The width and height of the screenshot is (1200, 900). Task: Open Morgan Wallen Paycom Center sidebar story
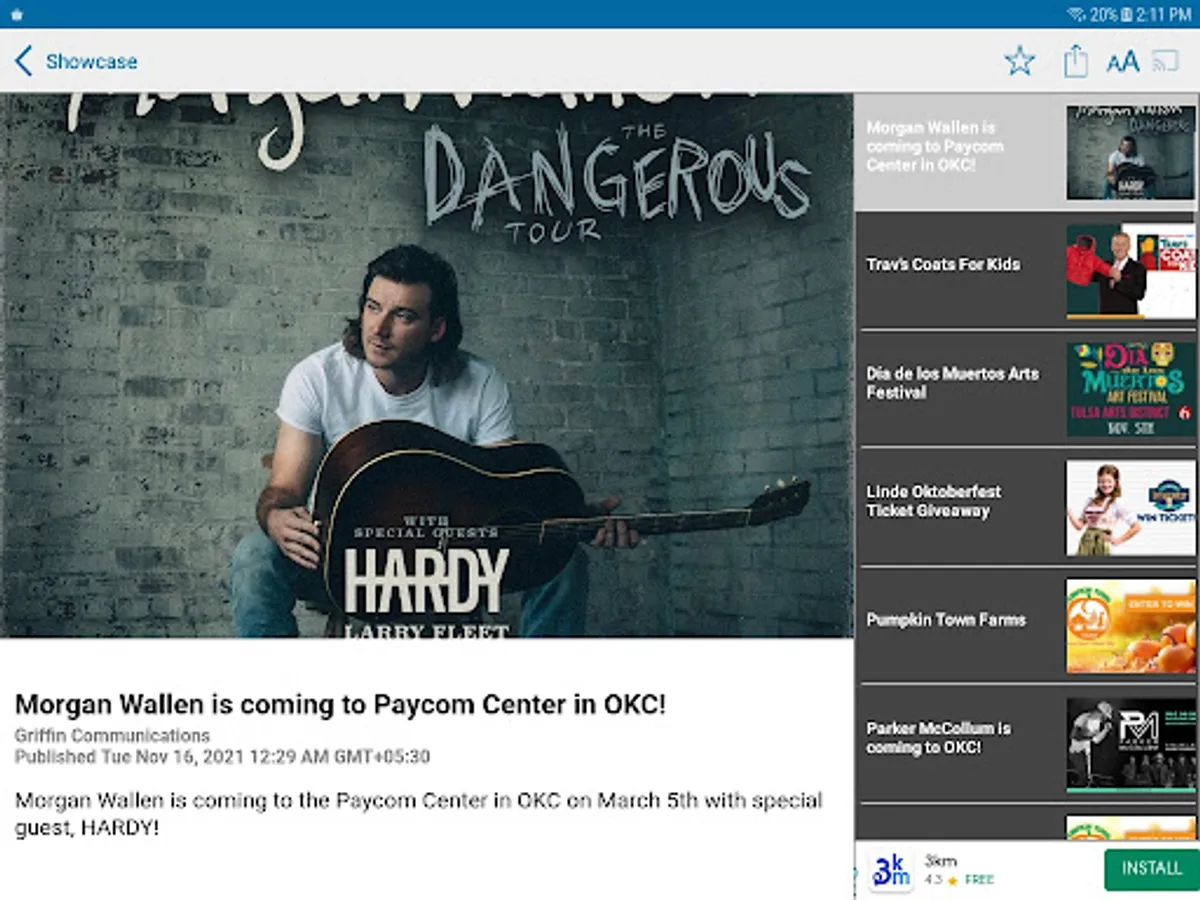click(x=1027, y=152)
